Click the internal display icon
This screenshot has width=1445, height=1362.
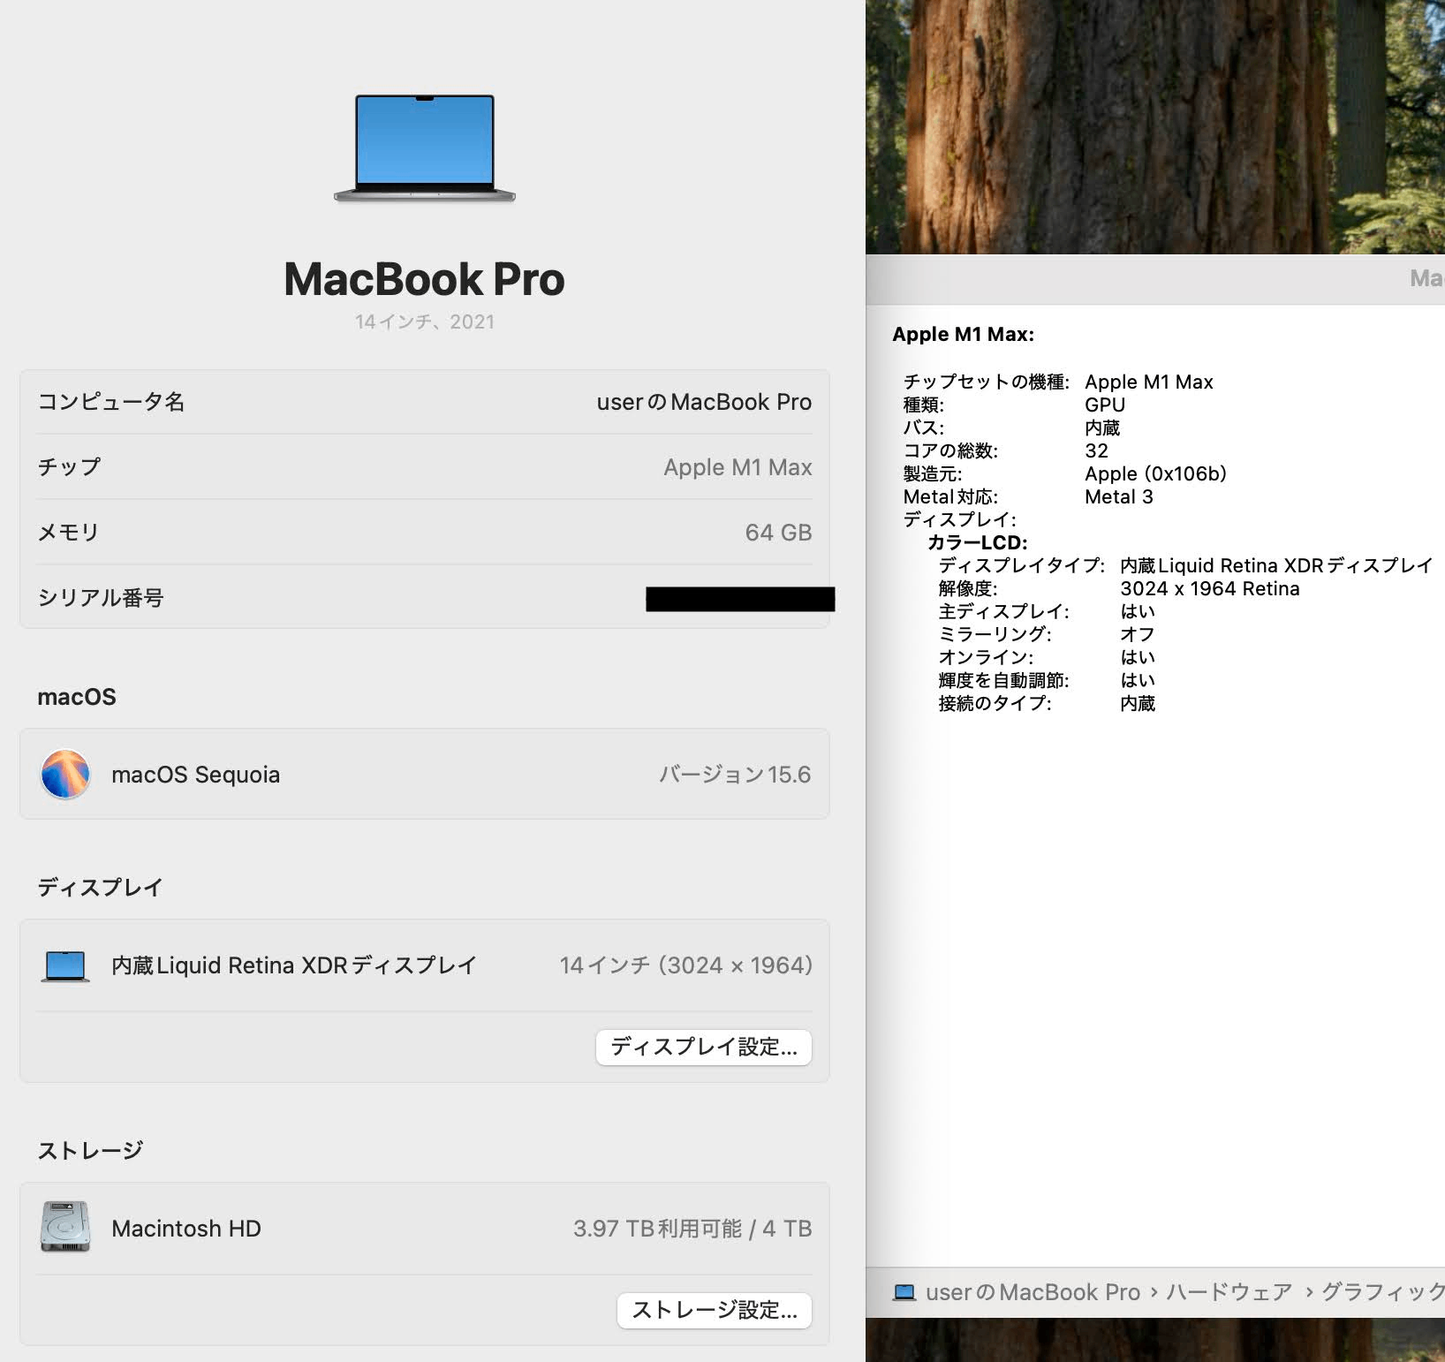[64, 964]
